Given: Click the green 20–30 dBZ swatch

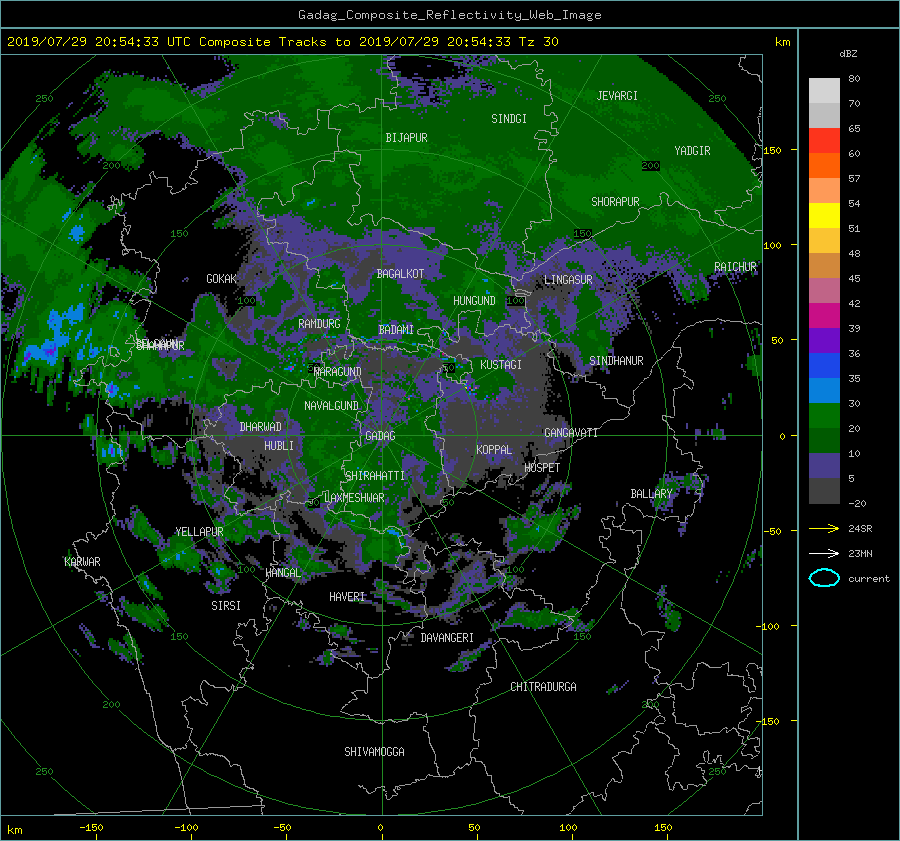Looking at the screenshot, I should click(x=824, y=416).
